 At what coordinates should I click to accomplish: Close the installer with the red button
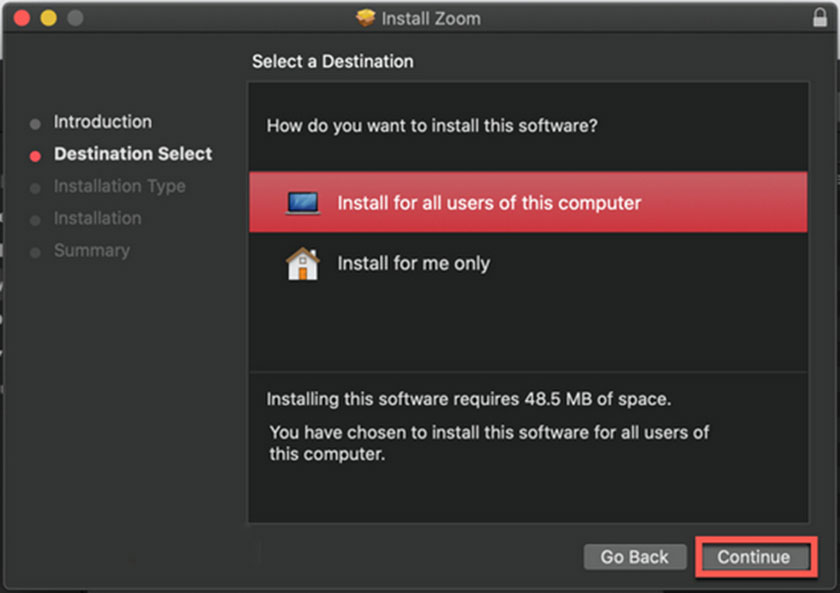click(22, 18)
